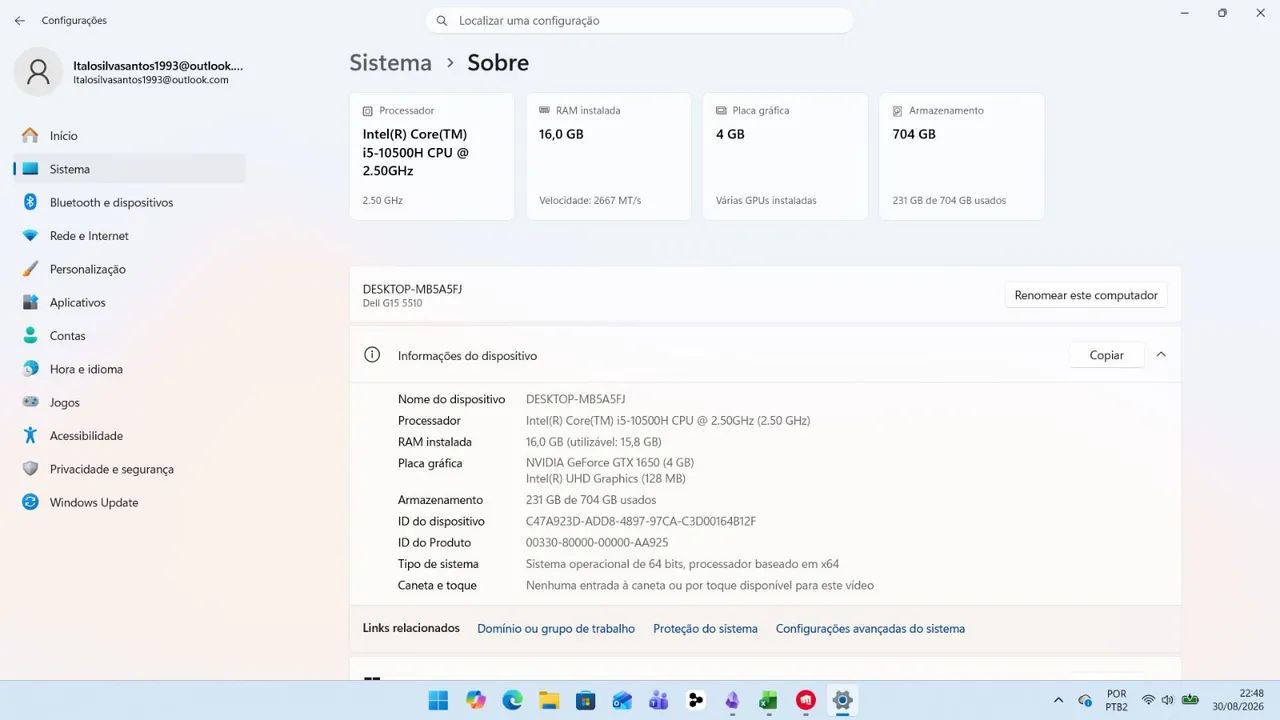Collapse the Informações do dispositivo section
Screen dimensions: 1280x720
1161,354
